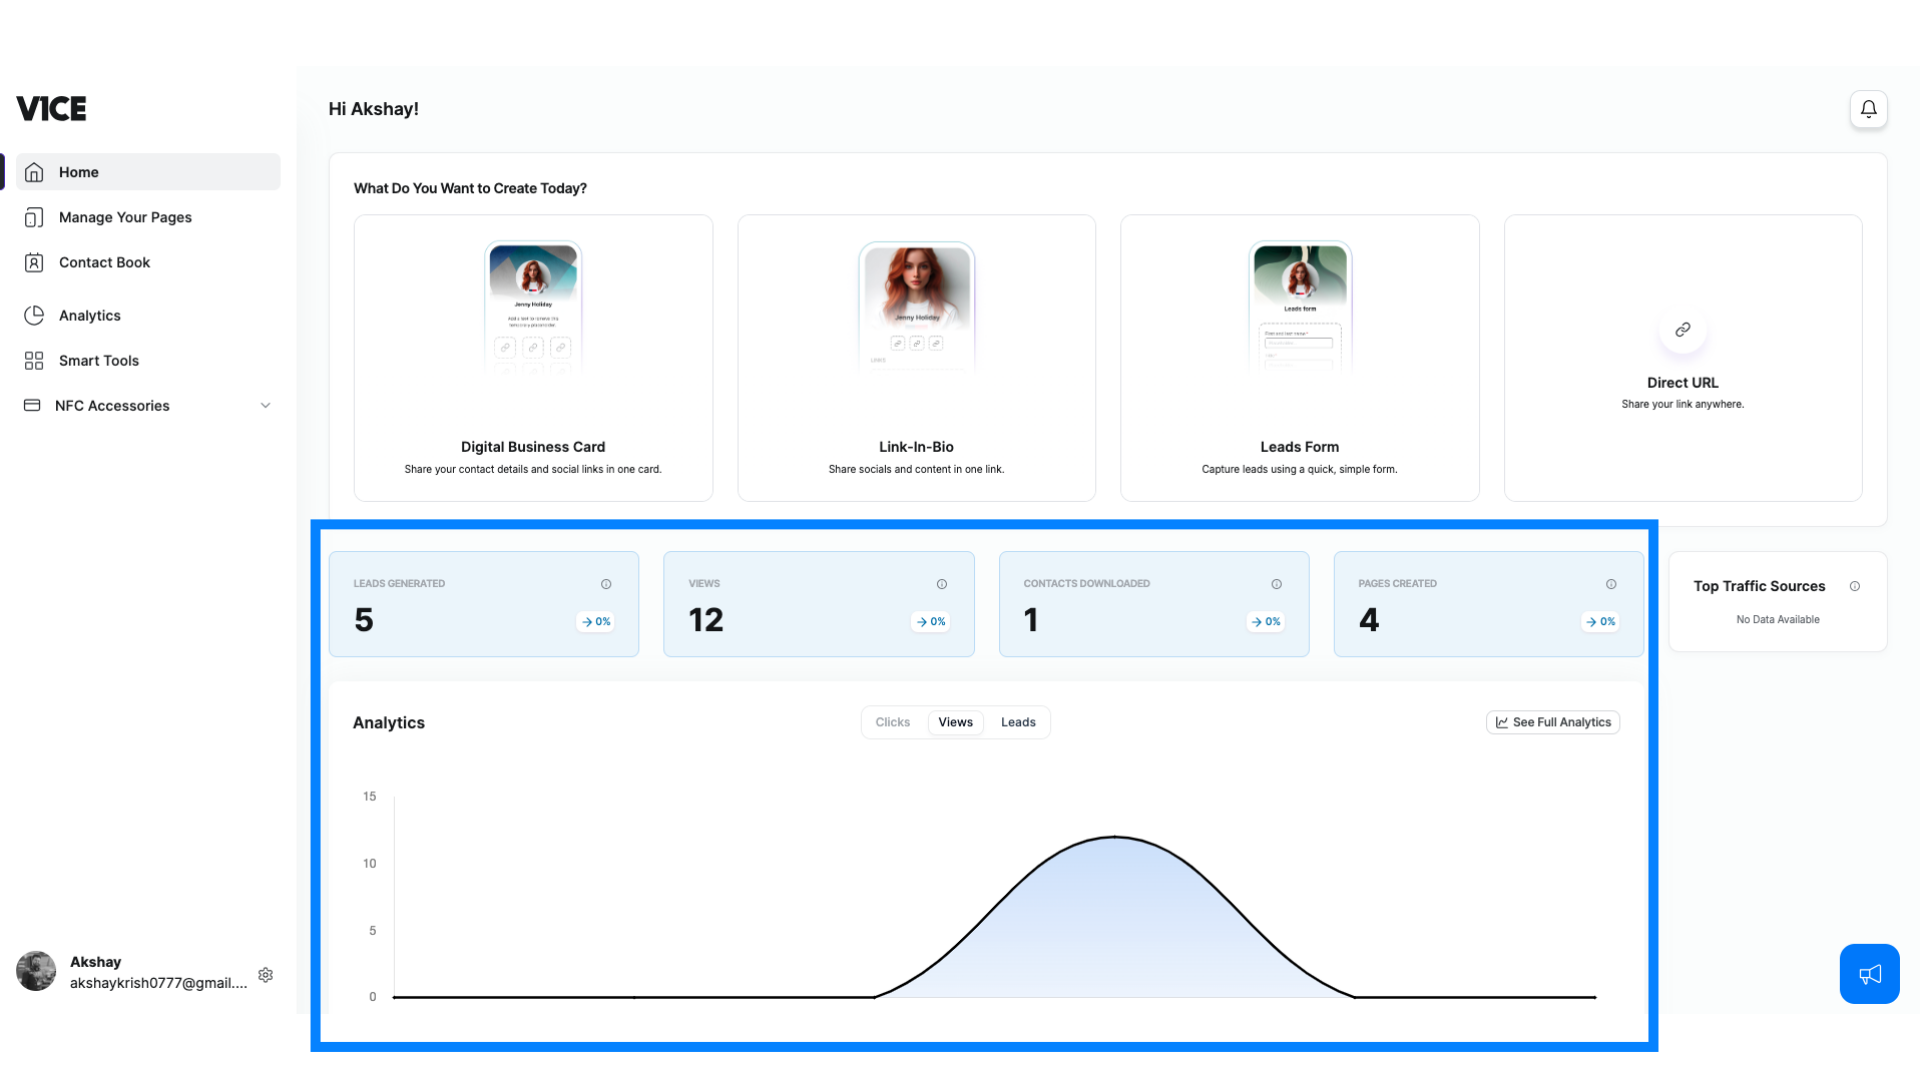Click the Contact Book sidebar icon

(x=34, y=262)
